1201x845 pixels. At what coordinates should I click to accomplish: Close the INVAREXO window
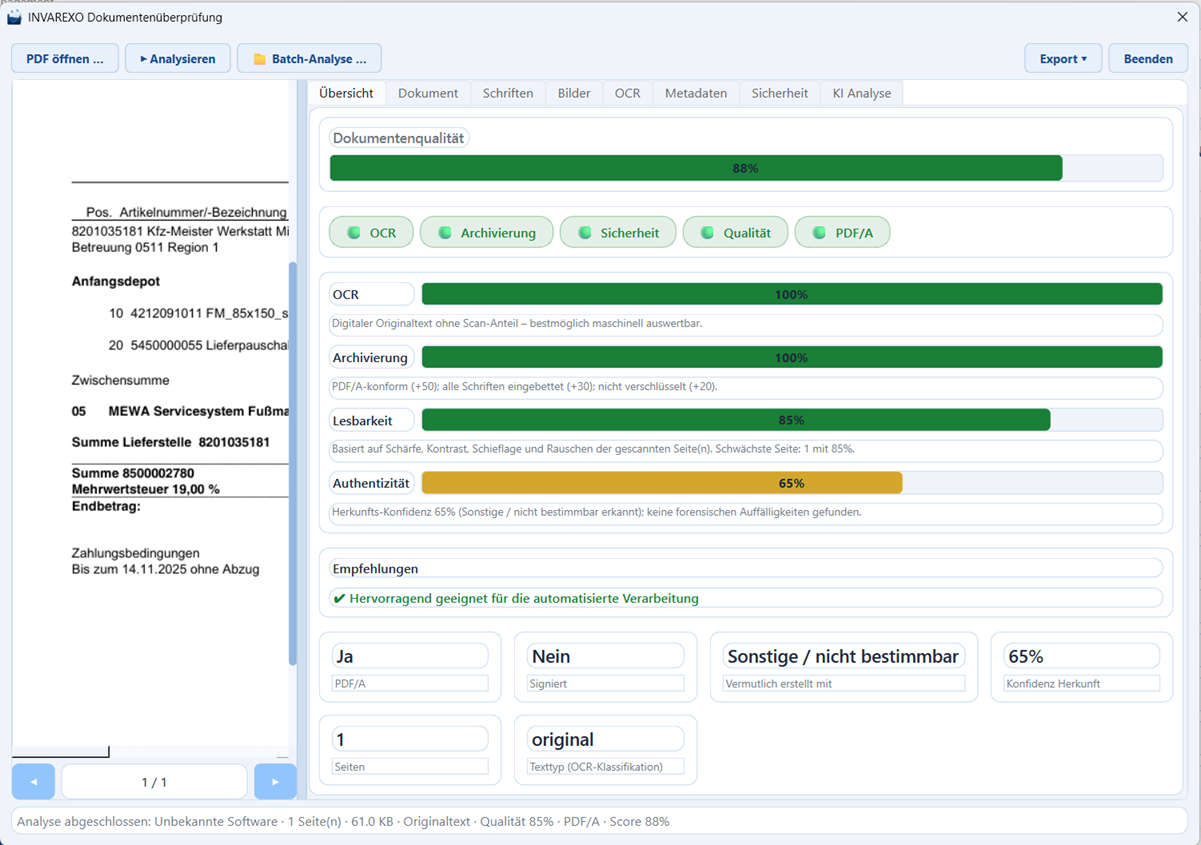point(1182,17)
